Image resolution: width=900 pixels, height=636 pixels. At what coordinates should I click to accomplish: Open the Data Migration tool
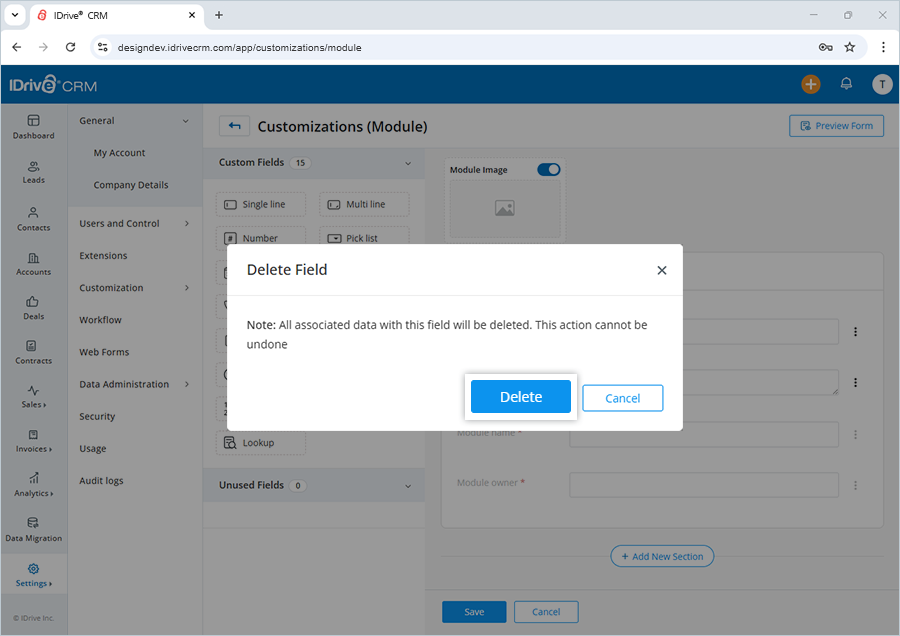click(33, 528)
